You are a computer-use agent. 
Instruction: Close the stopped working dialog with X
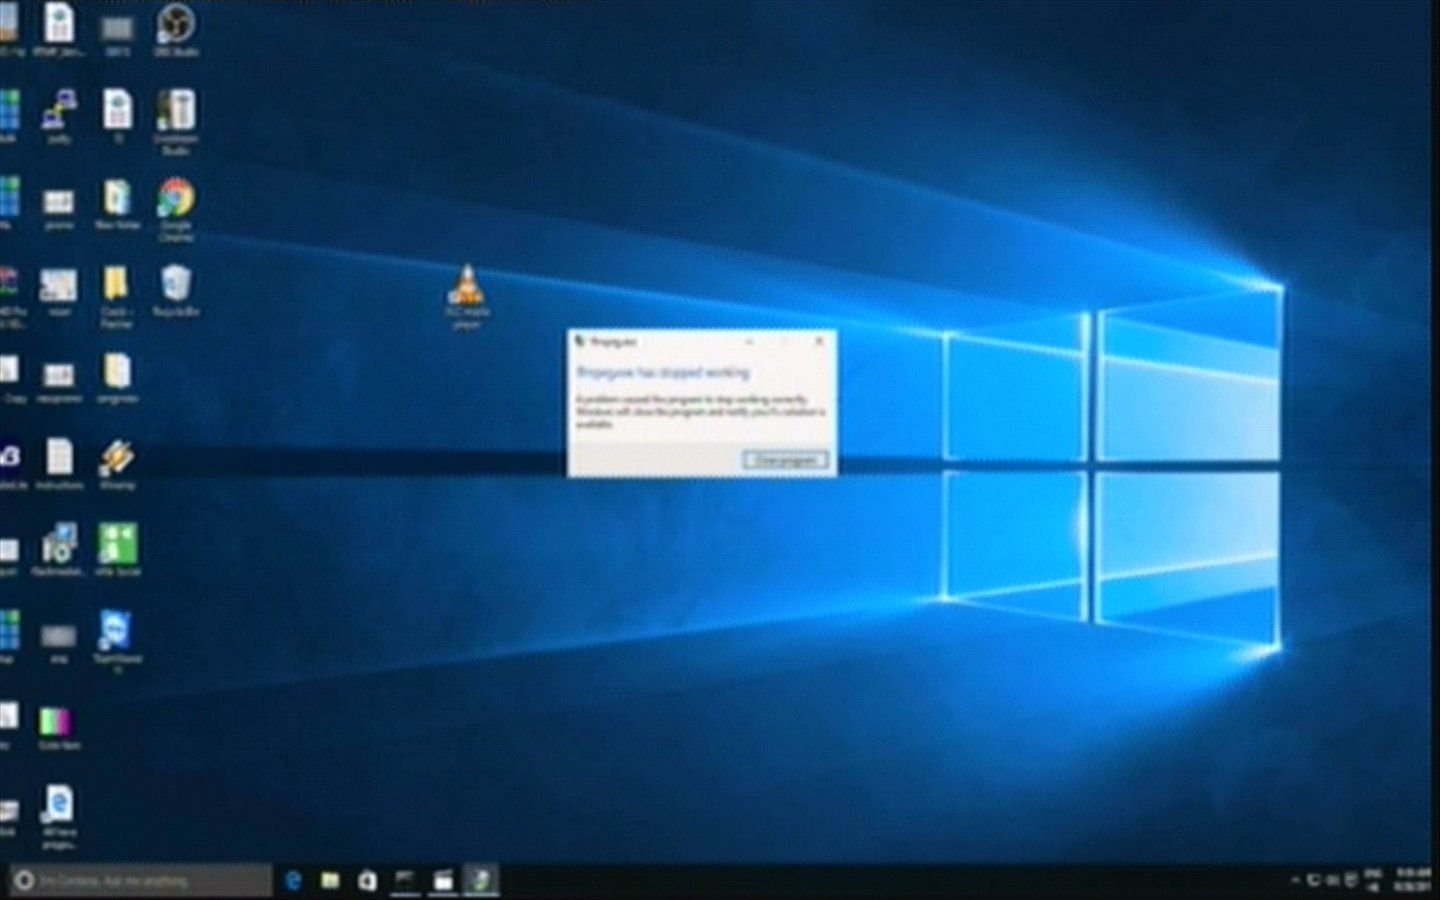tap(819, 341)
